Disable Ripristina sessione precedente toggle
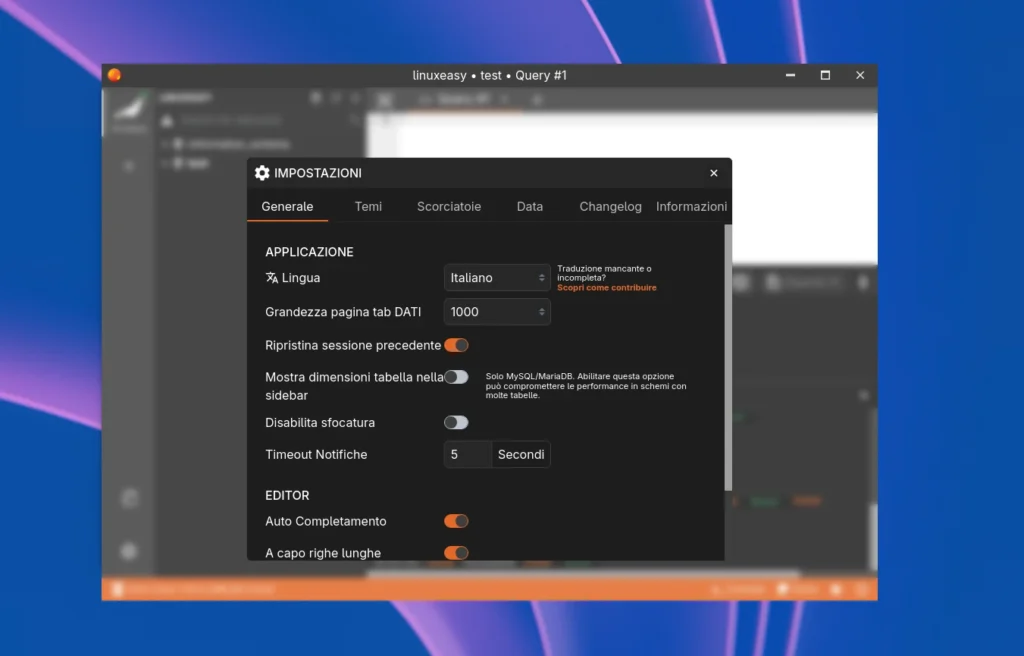 click(456, 345)
